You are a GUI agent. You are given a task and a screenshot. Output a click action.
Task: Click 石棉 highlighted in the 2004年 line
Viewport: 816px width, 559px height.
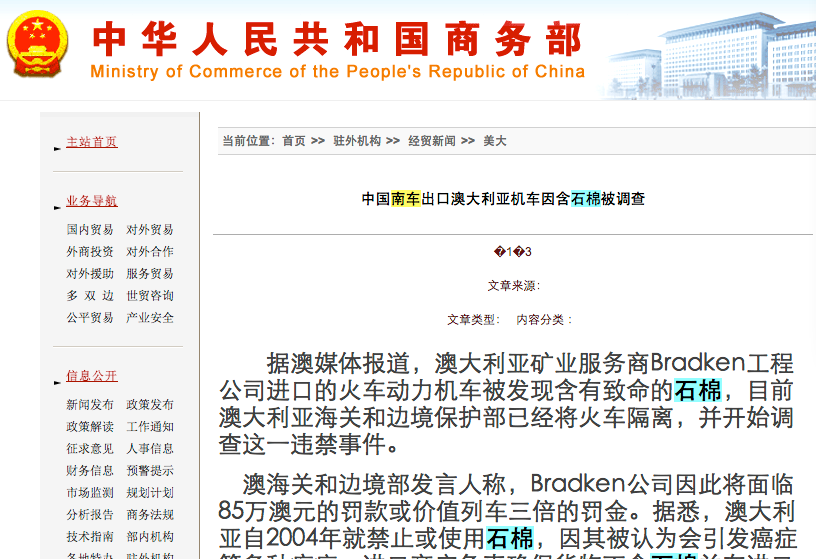(x=509, y=539)
